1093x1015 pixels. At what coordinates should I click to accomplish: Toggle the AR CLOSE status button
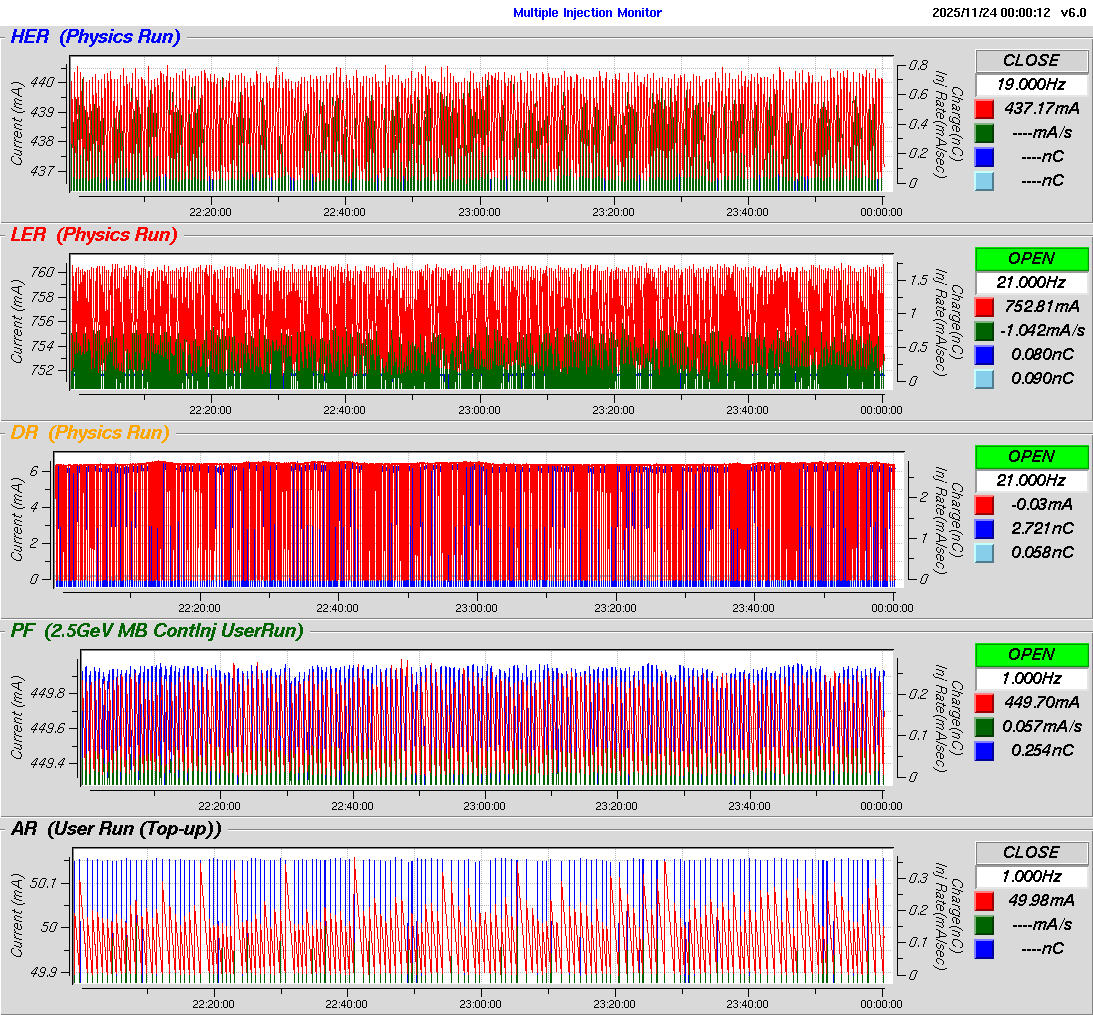click(x=1031, y=852)
